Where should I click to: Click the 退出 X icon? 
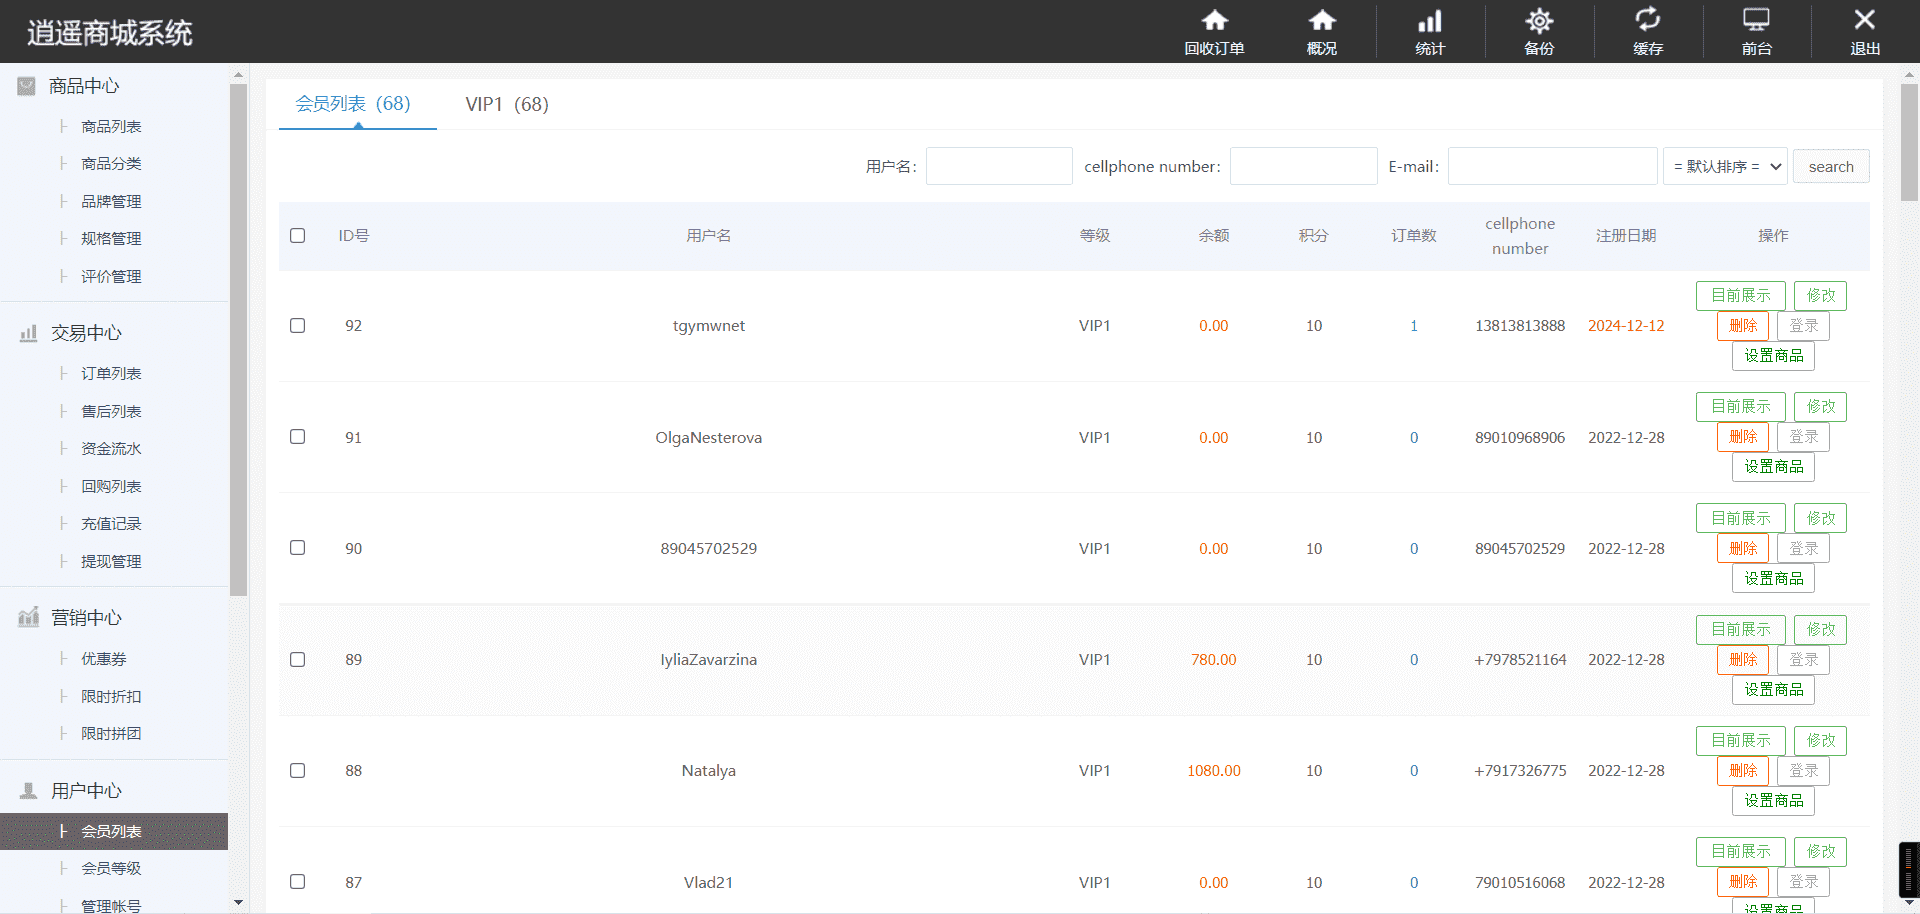[x=1865, y=19]
